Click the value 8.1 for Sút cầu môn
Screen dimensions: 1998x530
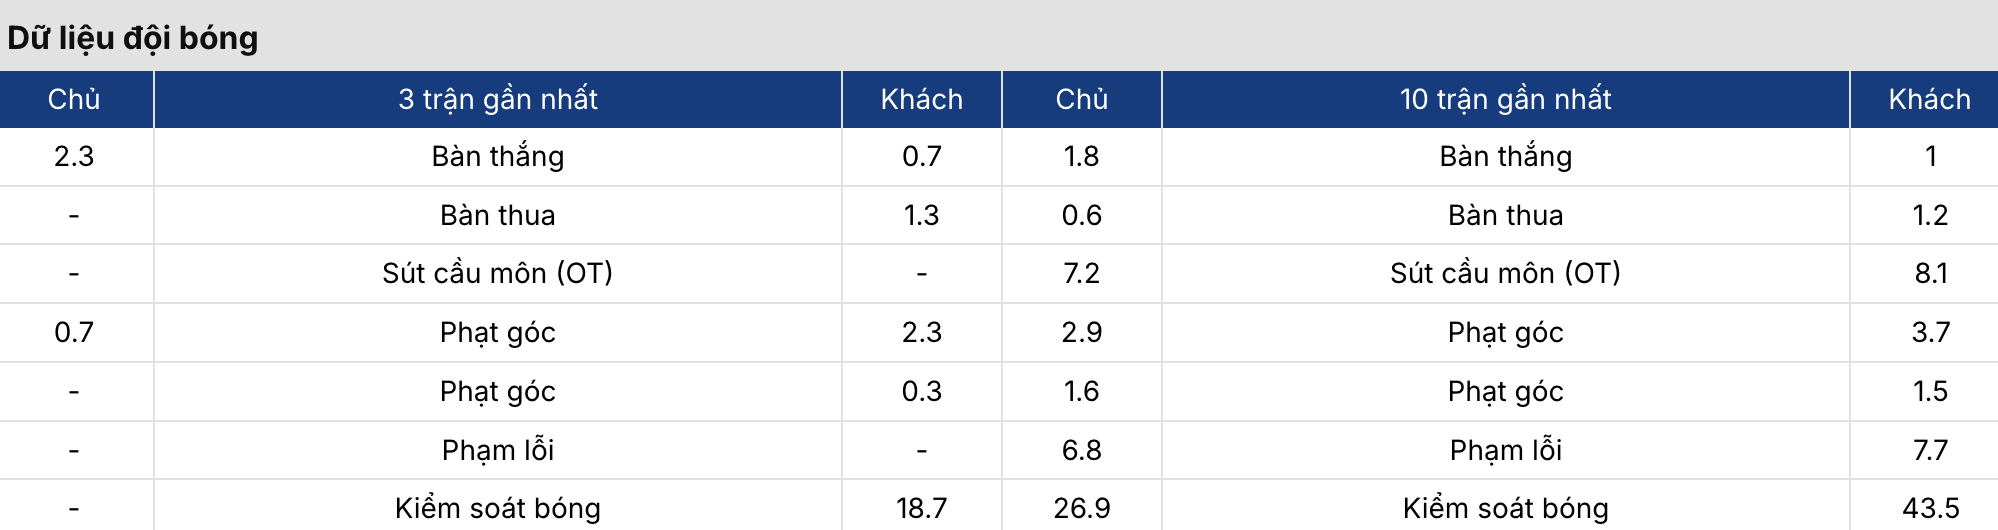tap(1931, 273)
